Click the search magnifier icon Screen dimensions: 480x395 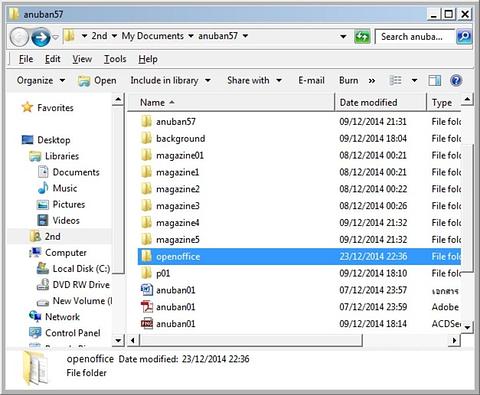point(464,36)
